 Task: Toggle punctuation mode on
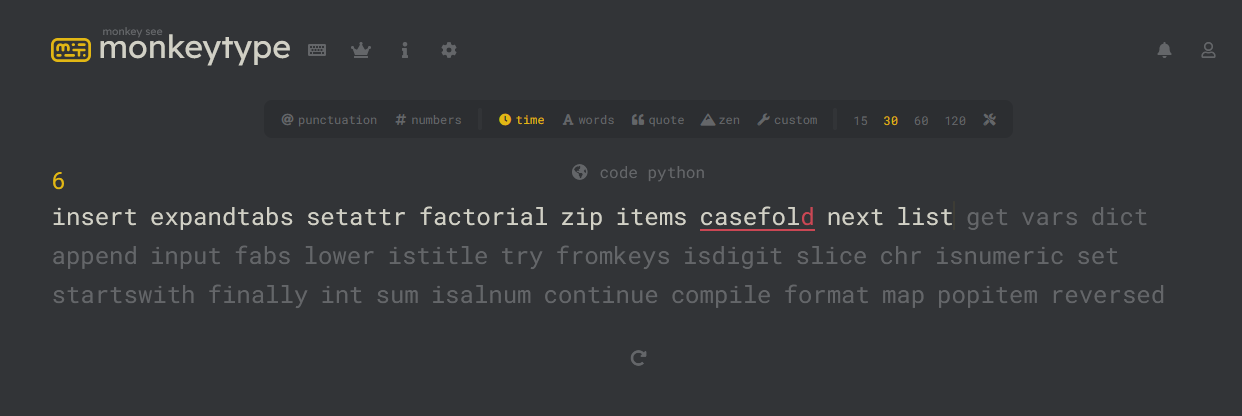coord(329,120)
